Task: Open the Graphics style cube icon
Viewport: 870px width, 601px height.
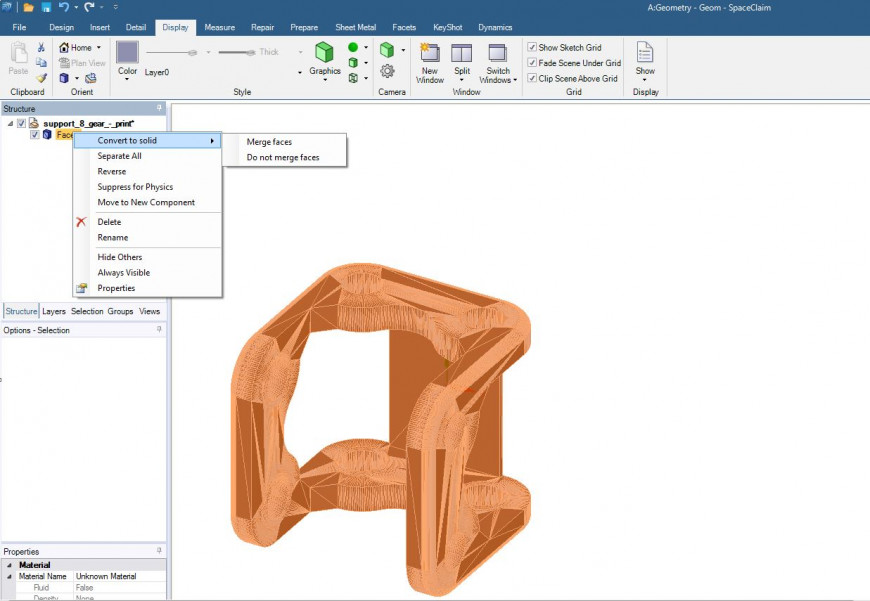Action: [324, 52]
